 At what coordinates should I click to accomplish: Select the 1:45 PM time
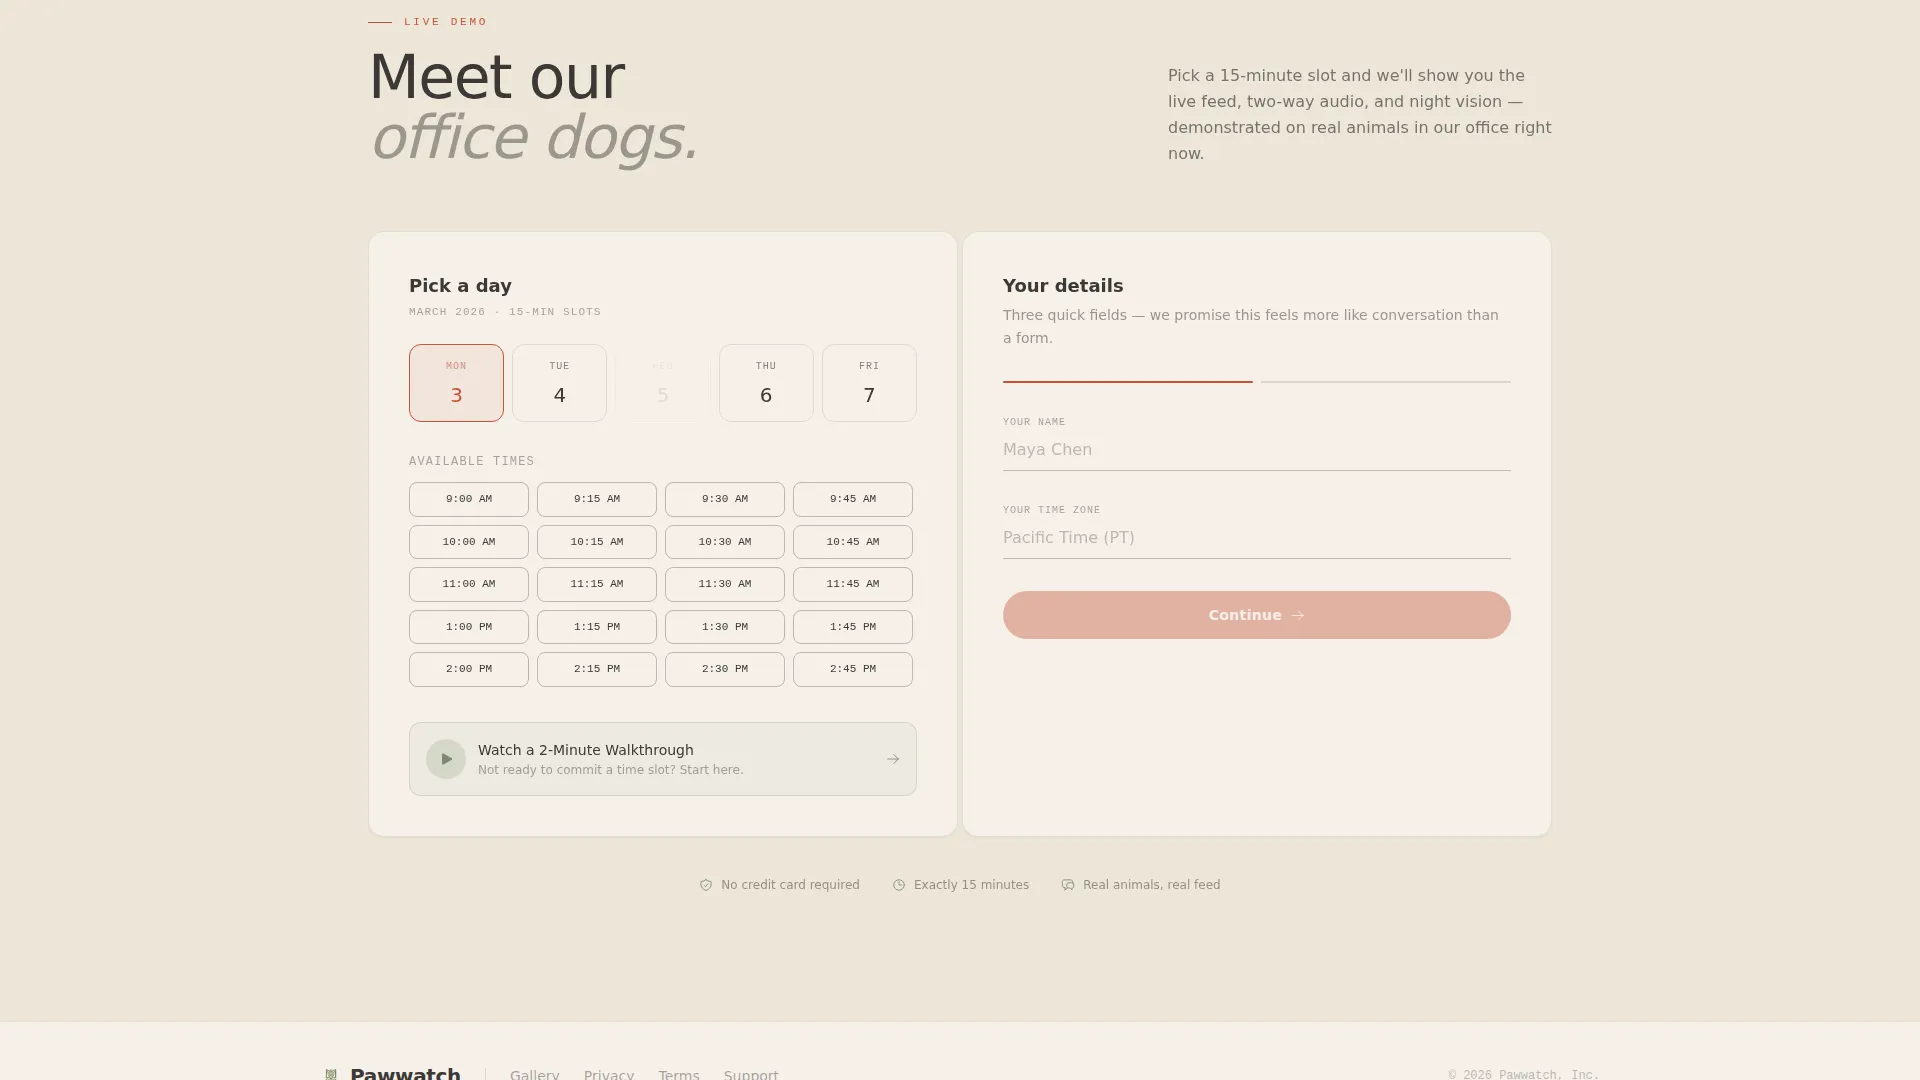click(x=853, y=627)
